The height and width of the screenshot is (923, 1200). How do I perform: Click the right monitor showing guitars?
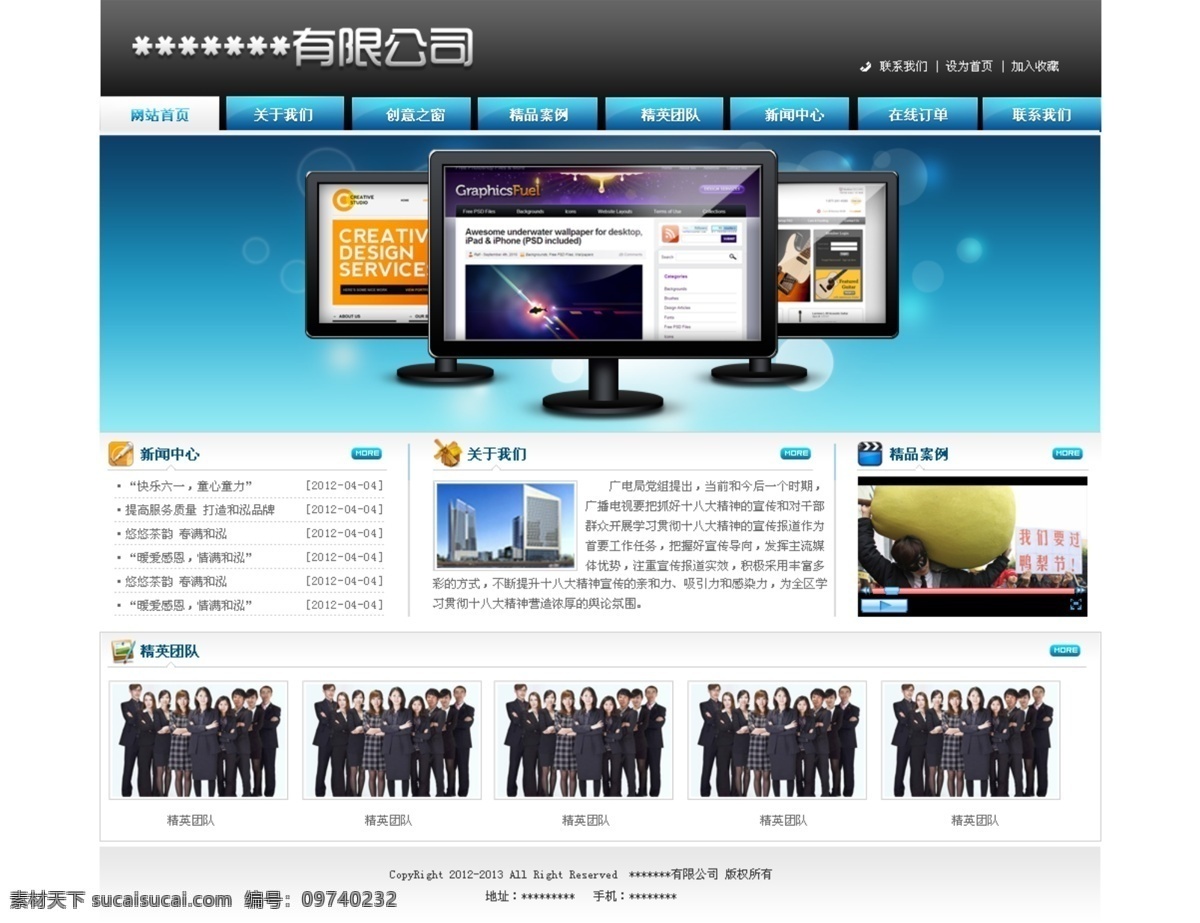coord(837,255)
